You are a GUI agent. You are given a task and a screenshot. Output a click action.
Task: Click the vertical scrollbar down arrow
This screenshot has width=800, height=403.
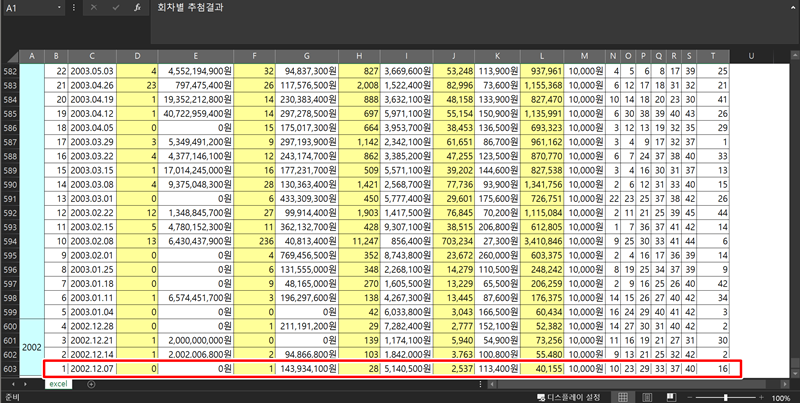(x=795, y=374)
